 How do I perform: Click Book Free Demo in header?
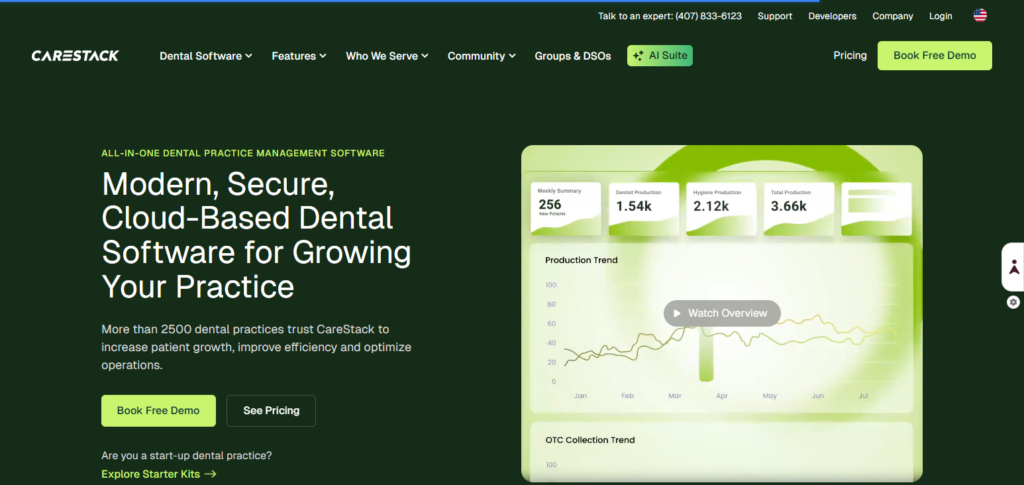(x=935, y=55)
